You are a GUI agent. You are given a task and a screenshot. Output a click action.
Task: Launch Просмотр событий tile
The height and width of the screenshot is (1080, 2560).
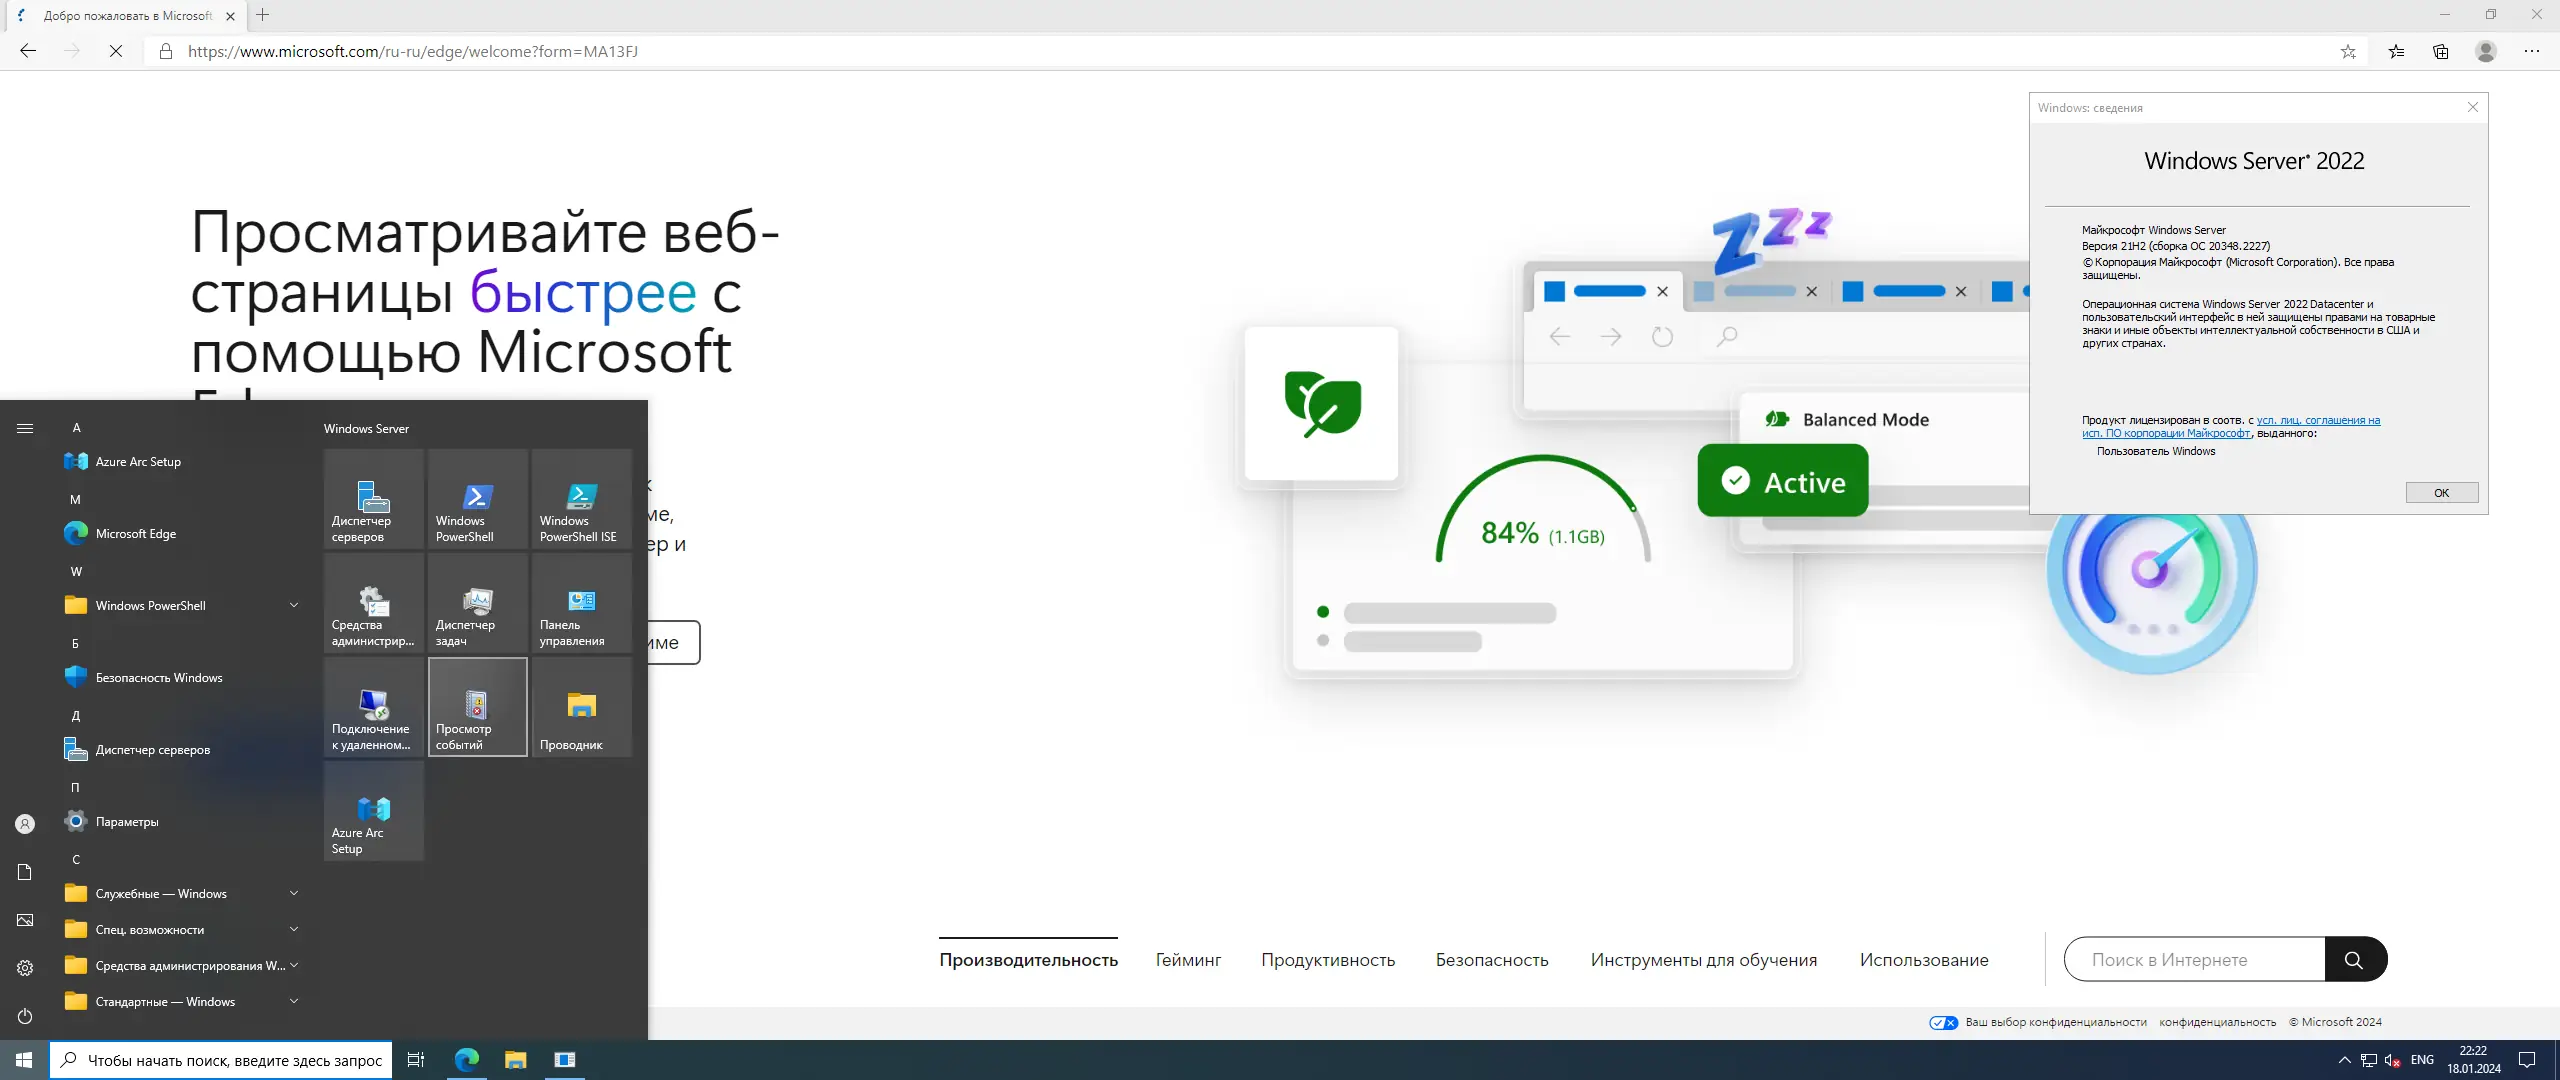pyautogui.click(x=477, y=707)
